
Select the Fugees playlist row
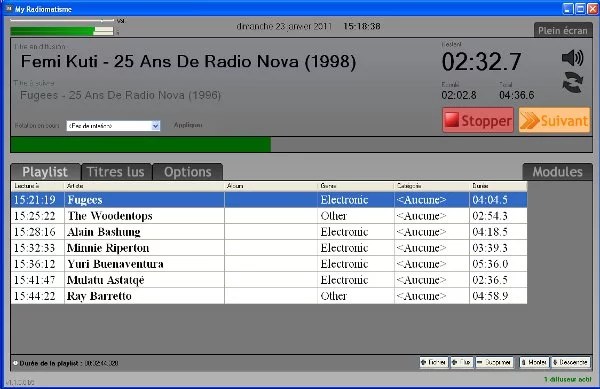[269, 200]
